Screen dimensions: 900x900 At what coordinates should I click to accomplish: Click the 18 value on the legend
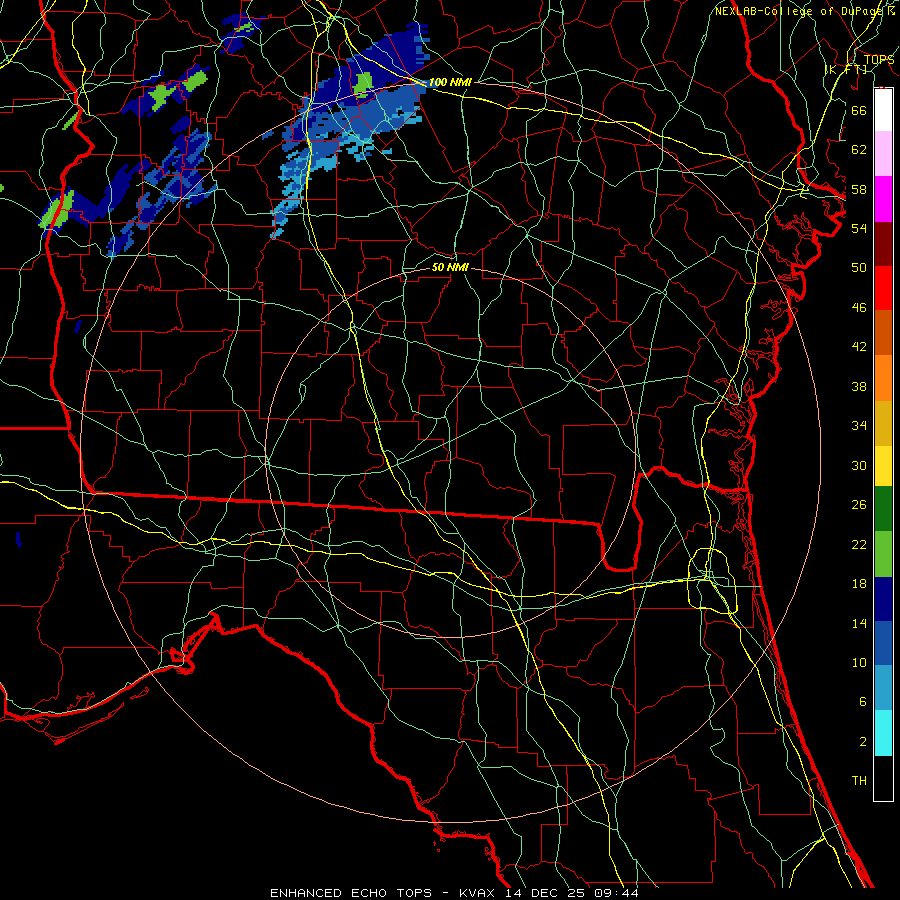click(x=859, y=584)
